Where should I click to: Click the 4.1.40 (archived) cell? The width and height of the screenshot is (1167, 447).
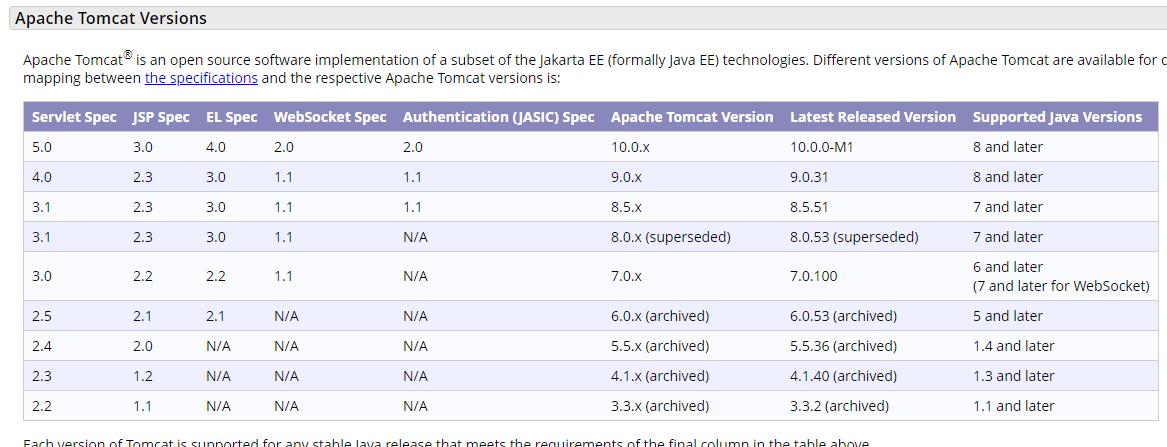[x=843, y=376]
